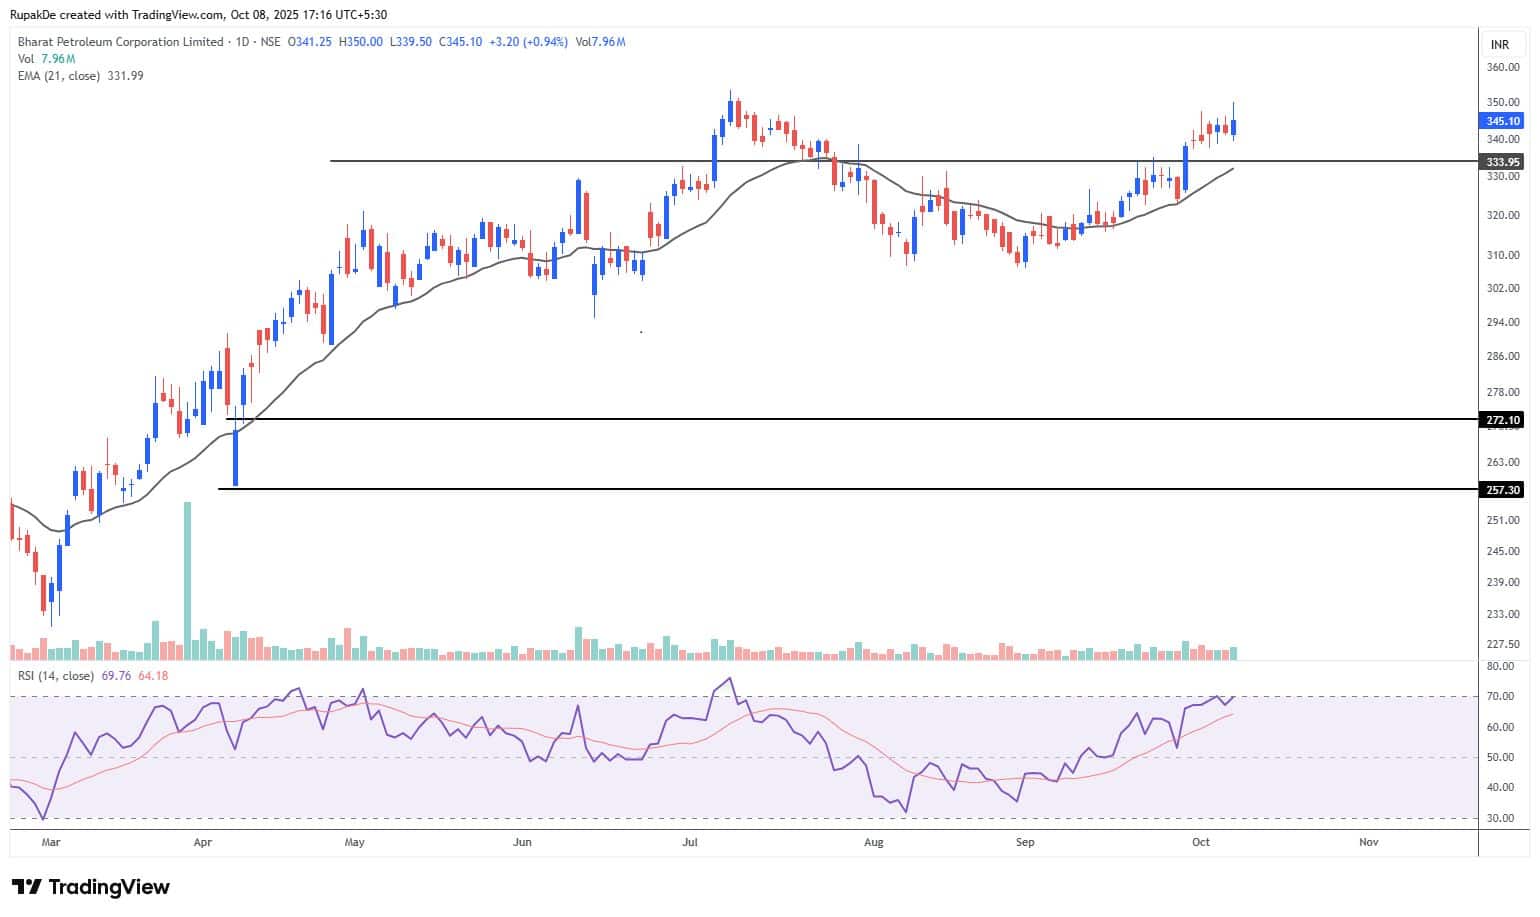
Task: Click the 70.00 level on RSI scale
Action: pyautogui.click(x=1500, y=696)
